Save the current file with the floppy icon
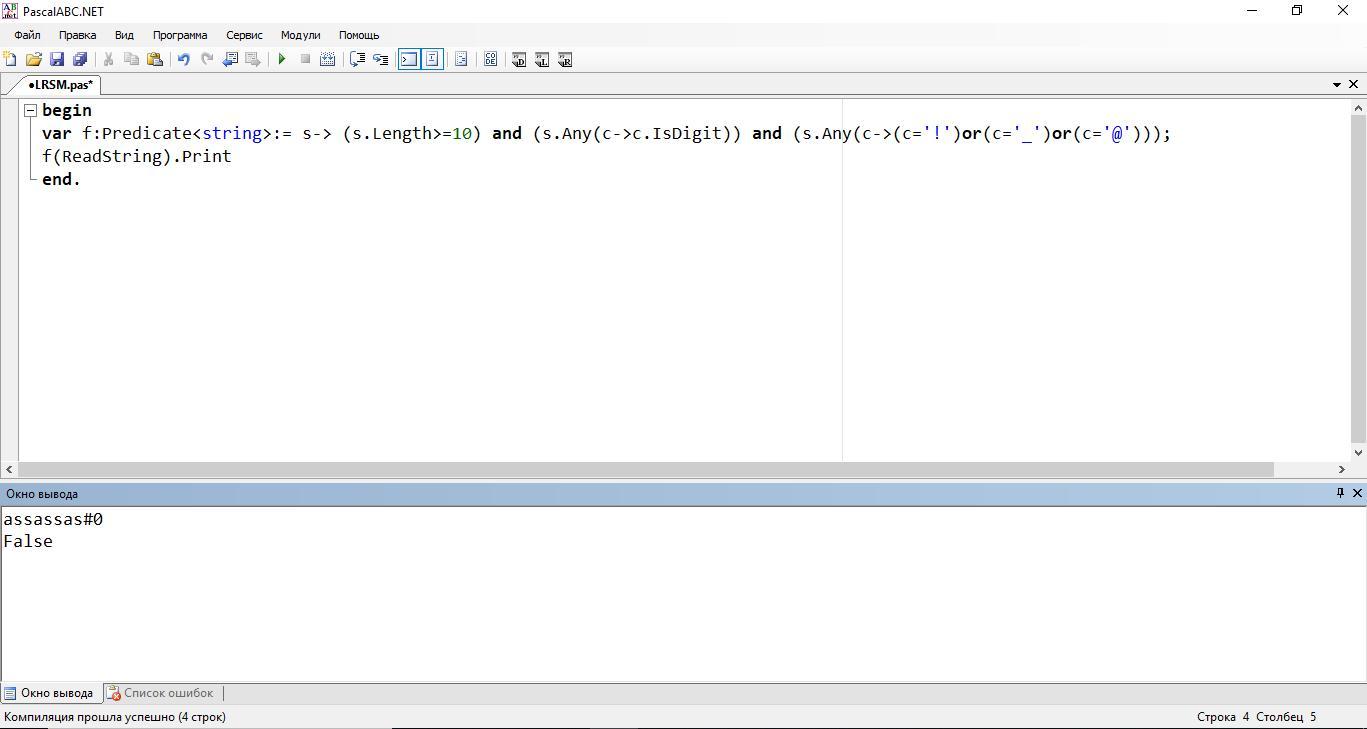 pos(57,60)
